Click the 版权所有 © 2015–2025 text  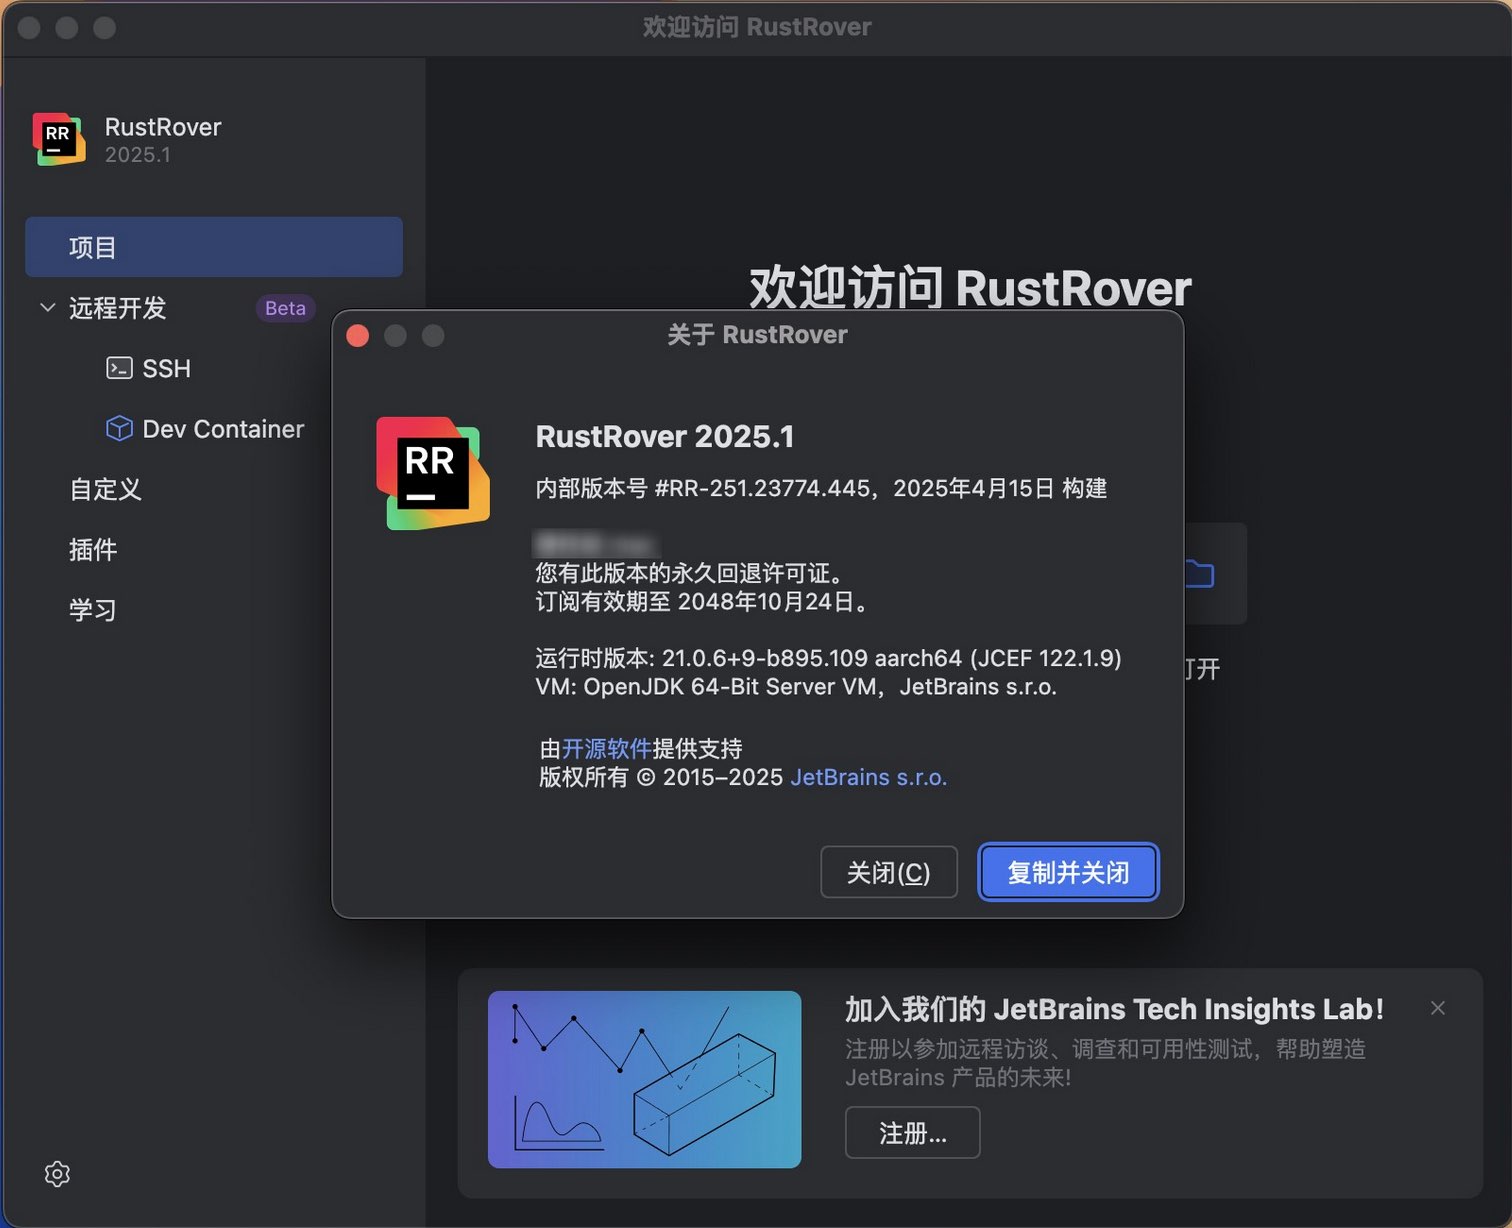(x=661, y=778)
